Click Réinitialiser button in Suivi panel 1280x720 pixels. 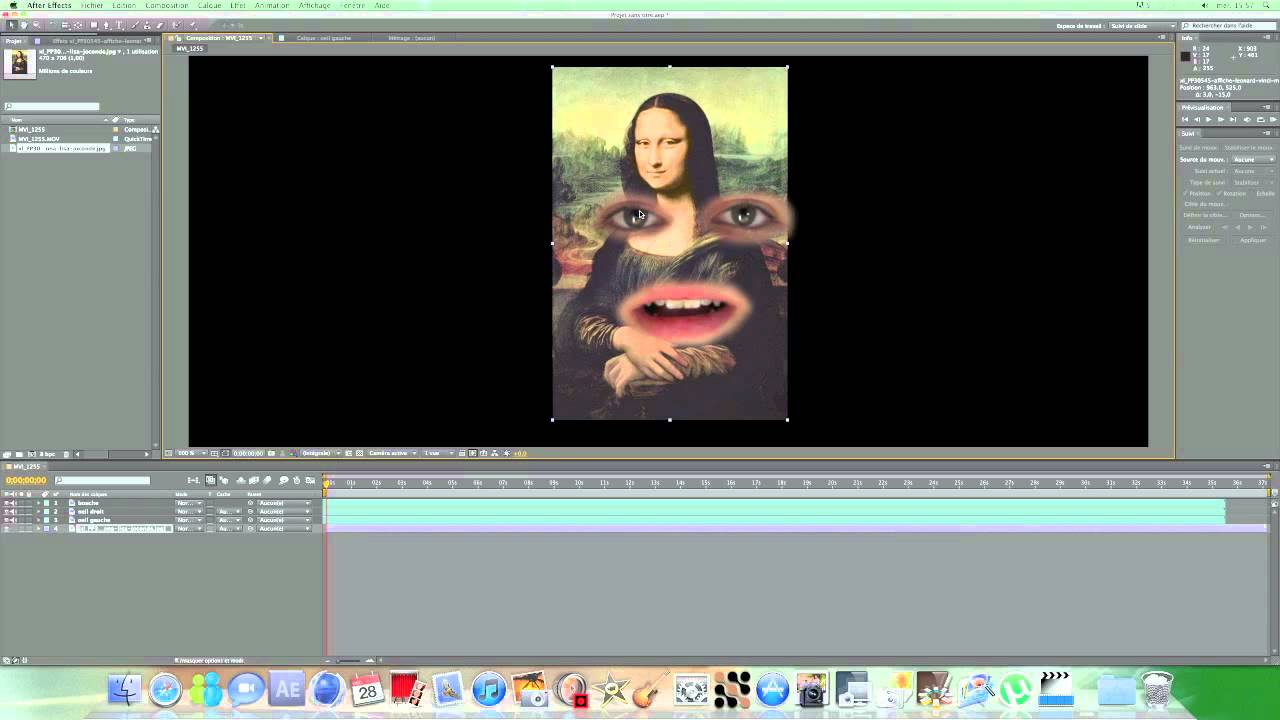[x=1204, y=240]
